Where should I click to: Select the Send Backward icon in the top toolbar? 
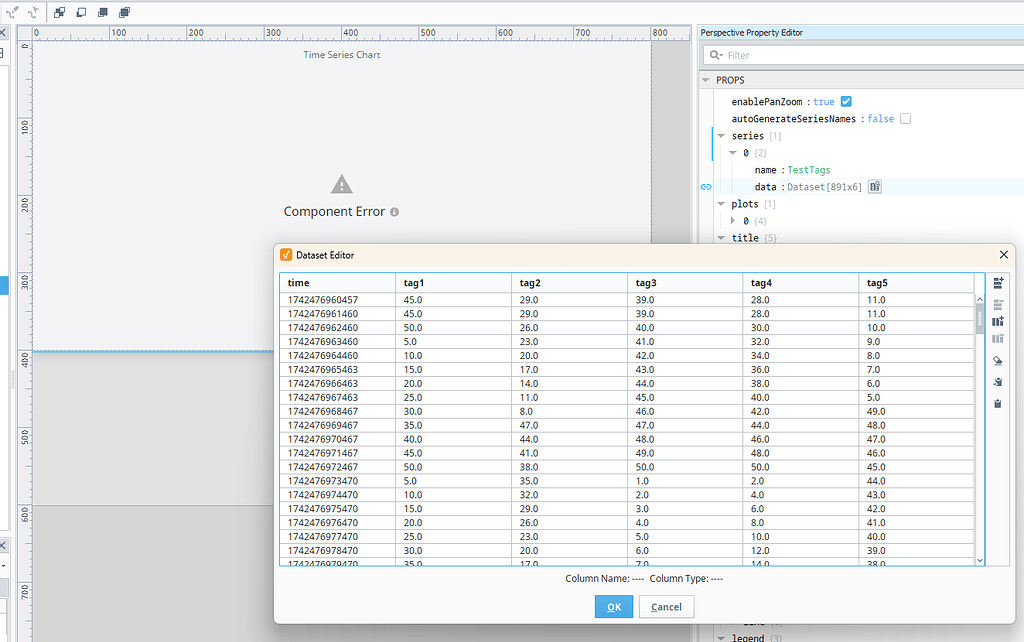(104, 12)
